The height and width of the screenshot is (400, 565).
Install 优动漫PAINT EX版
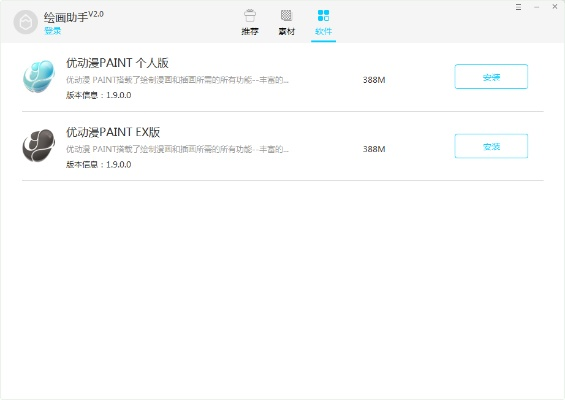pos(491,146)
